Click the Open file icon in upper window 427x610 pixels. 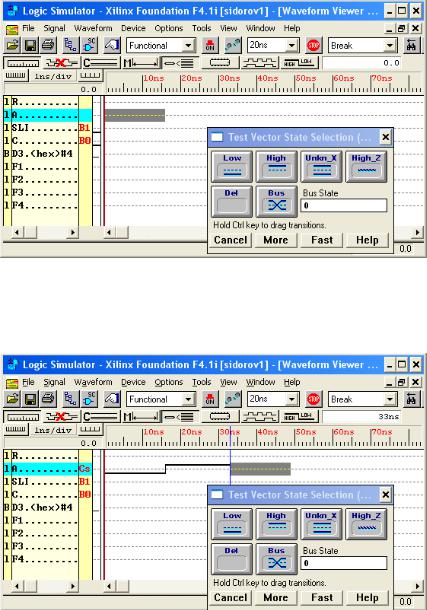pyautogui.click(x=12, y=46)
